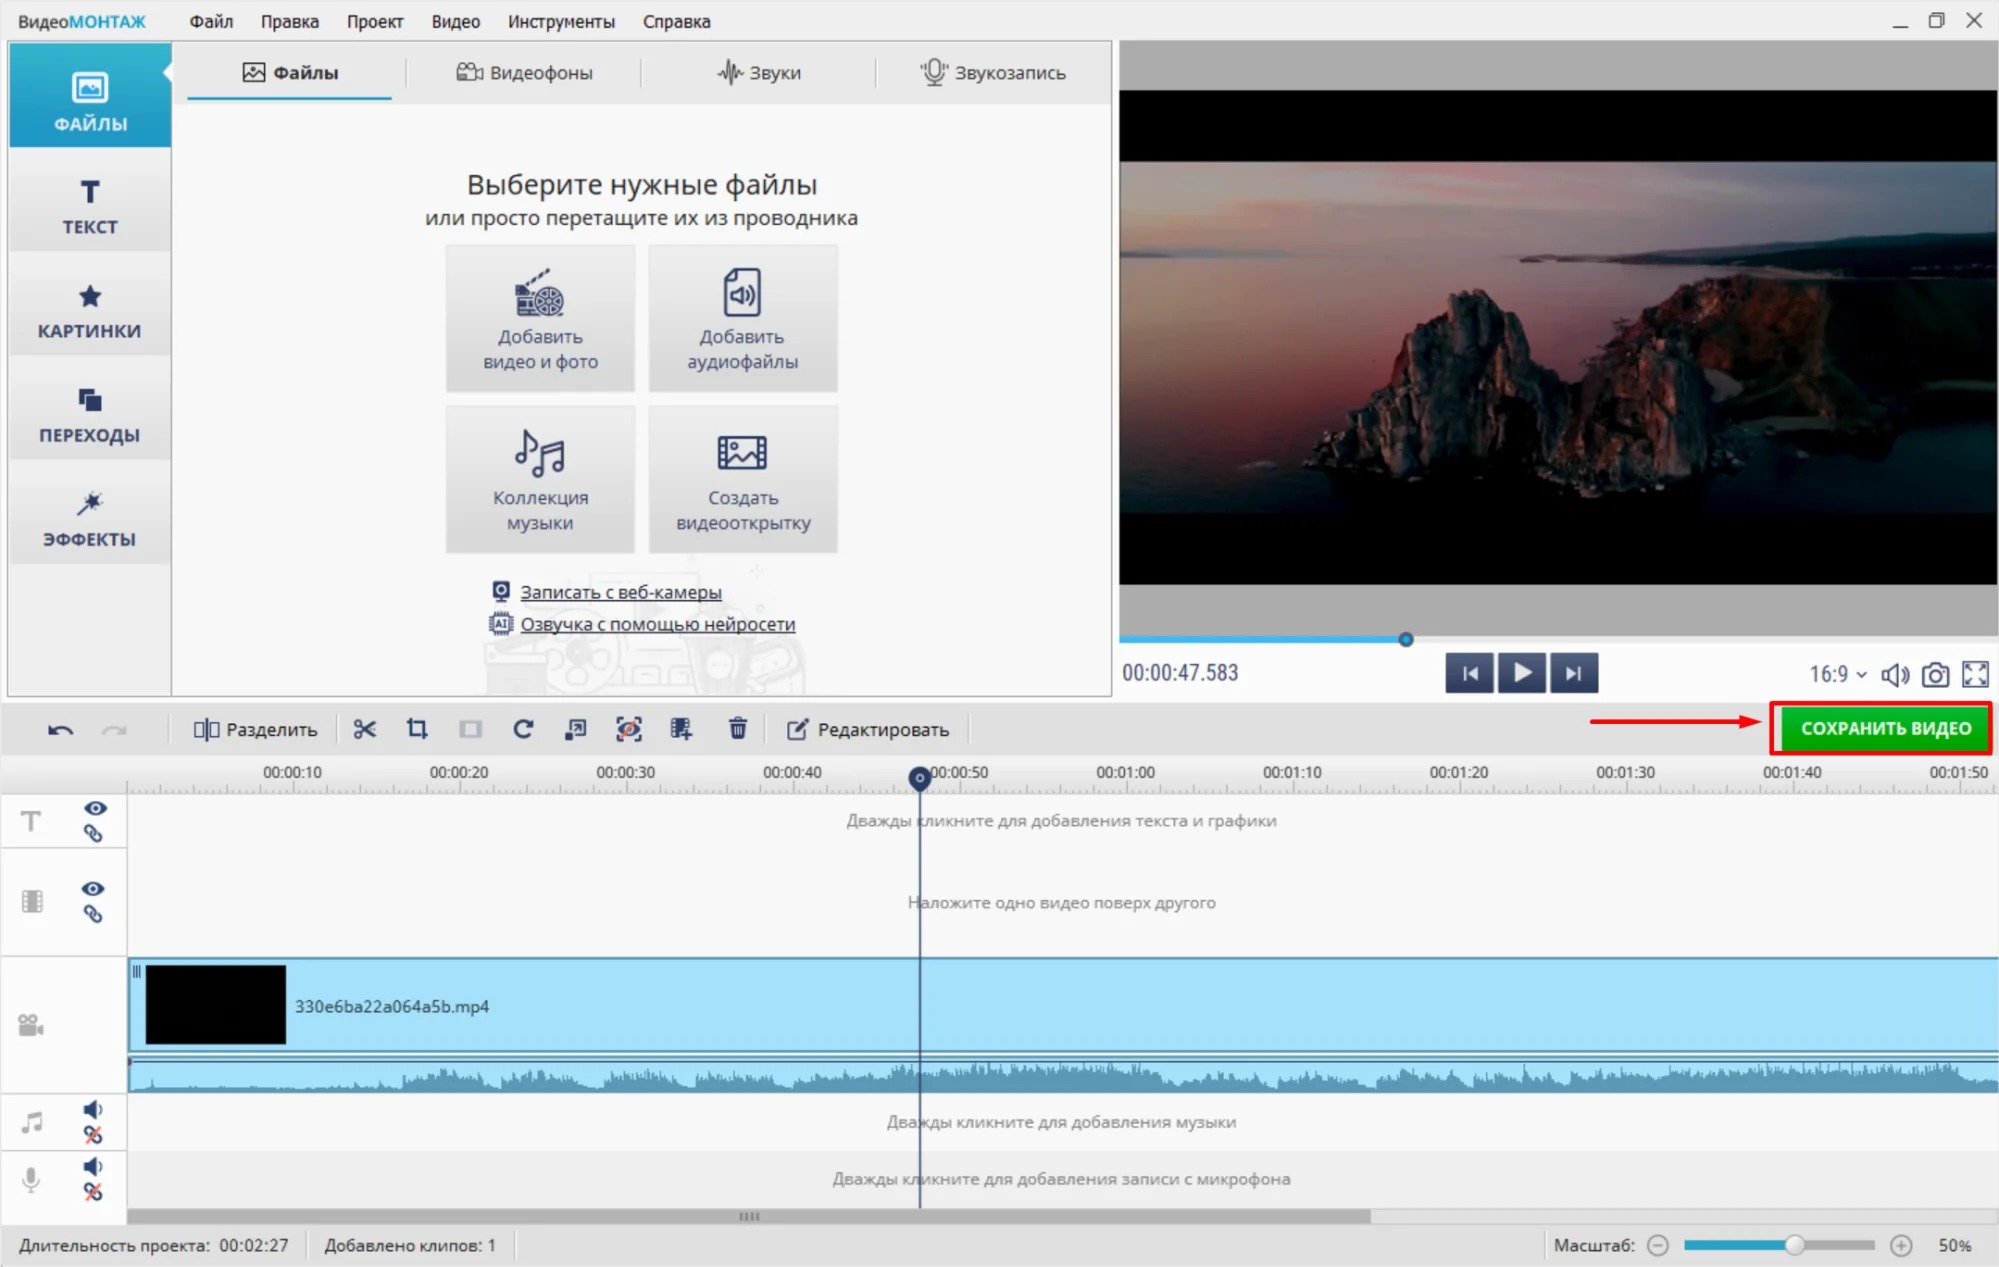The width and height of the screenshot is (1999, 1267).
Task: Click Записать с веб-камеры link
Action: click(x=620, y=592)
